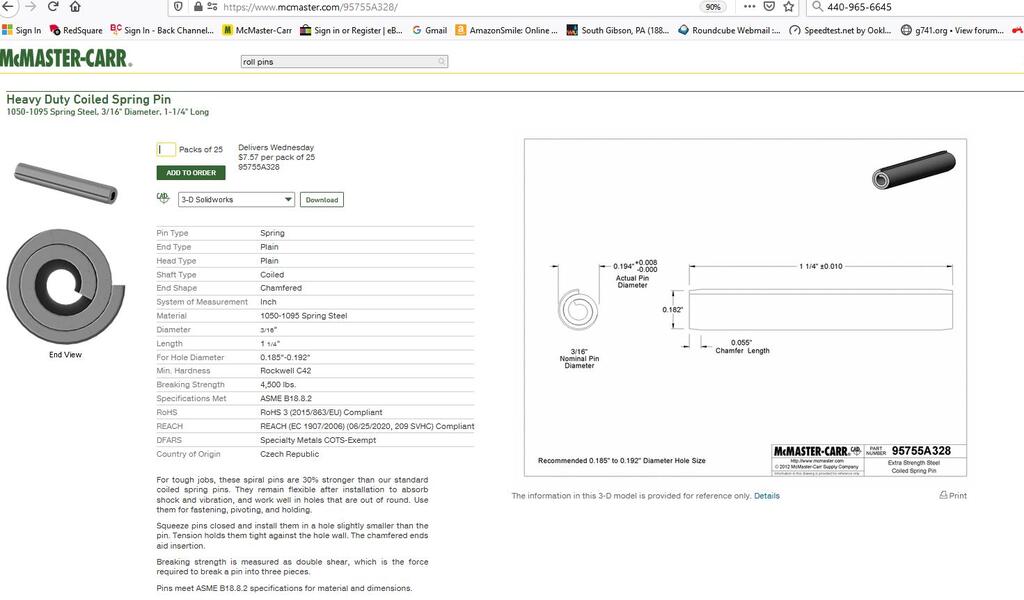
Task: Open the tracking protection shield icon
Action: [x=178, y=7]
